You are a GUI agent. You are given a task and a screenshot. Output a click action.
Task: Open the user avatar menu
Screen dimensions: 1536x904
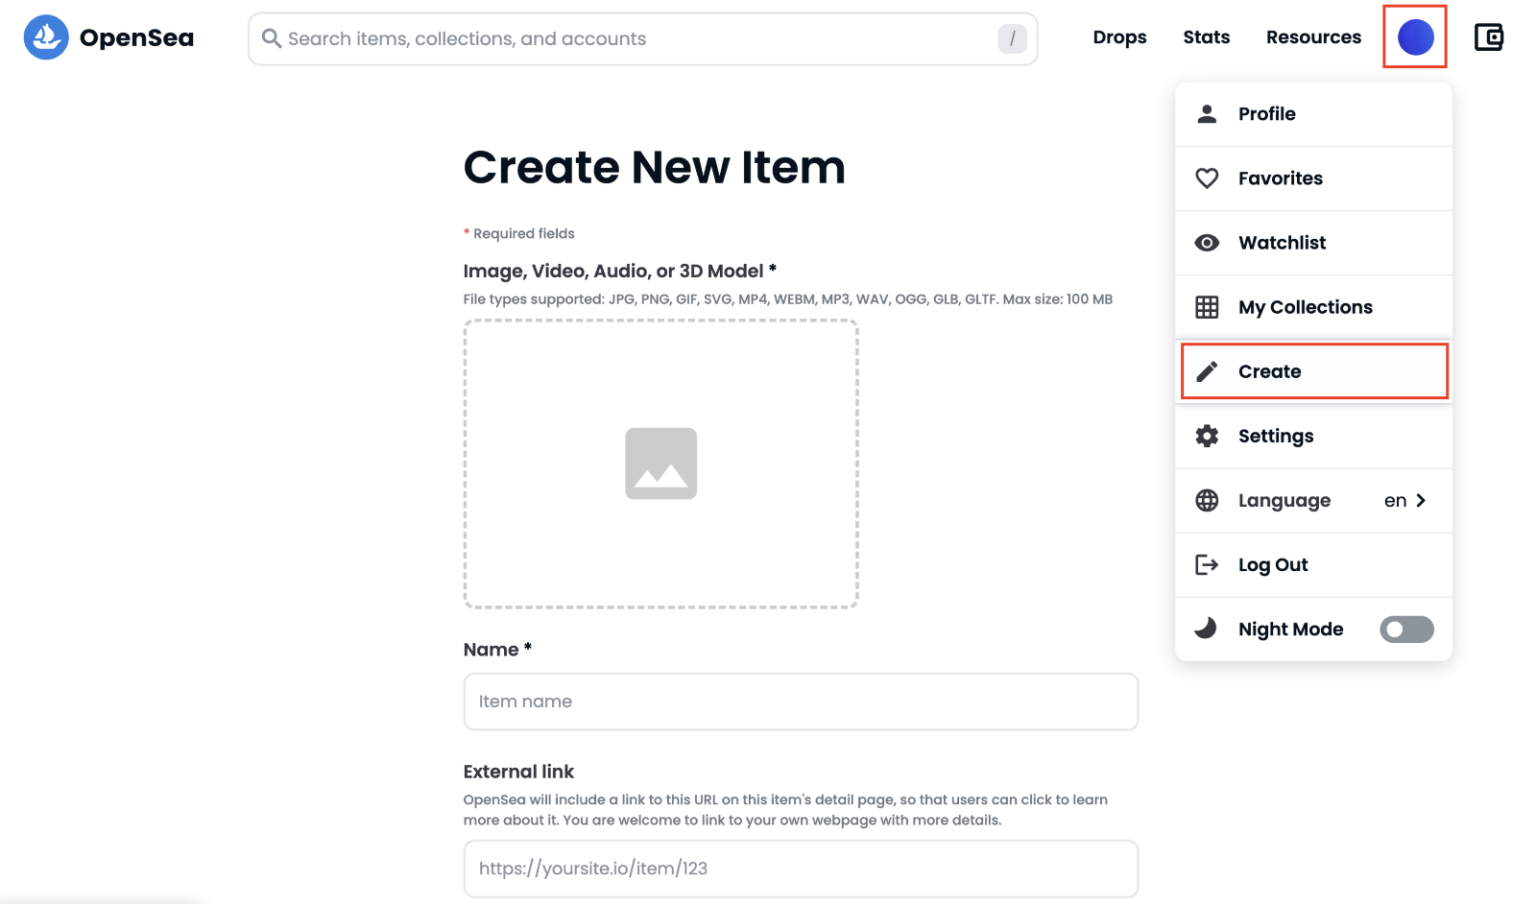[1414, 36]
